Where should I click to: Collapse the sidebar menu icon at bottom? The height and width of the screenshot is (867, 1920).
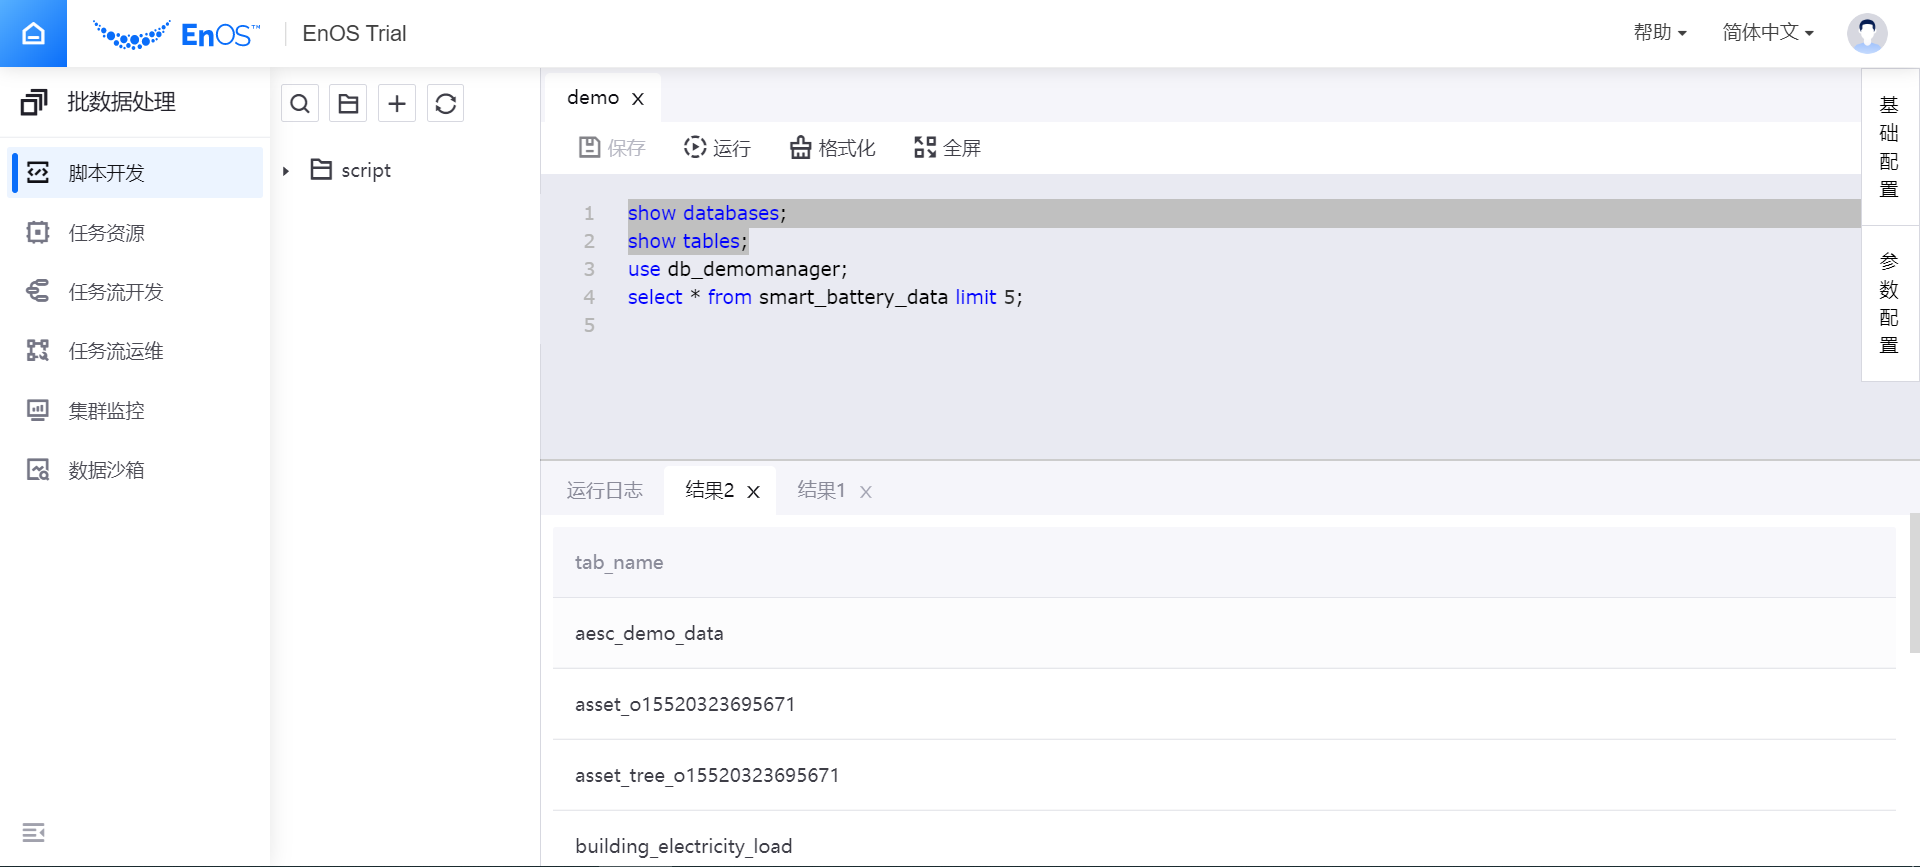point(33,832)
